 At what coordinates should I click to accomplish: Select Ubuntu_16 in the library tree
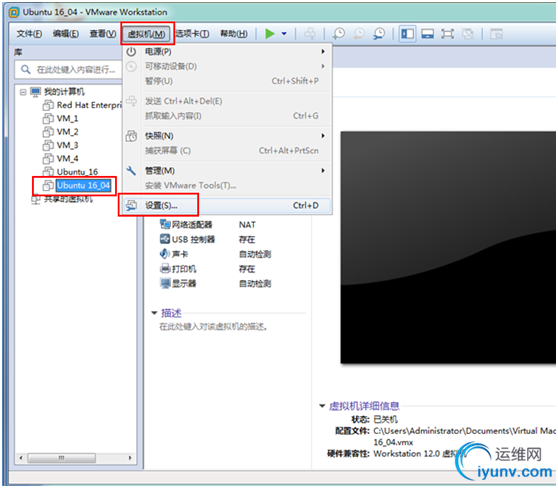77,172
